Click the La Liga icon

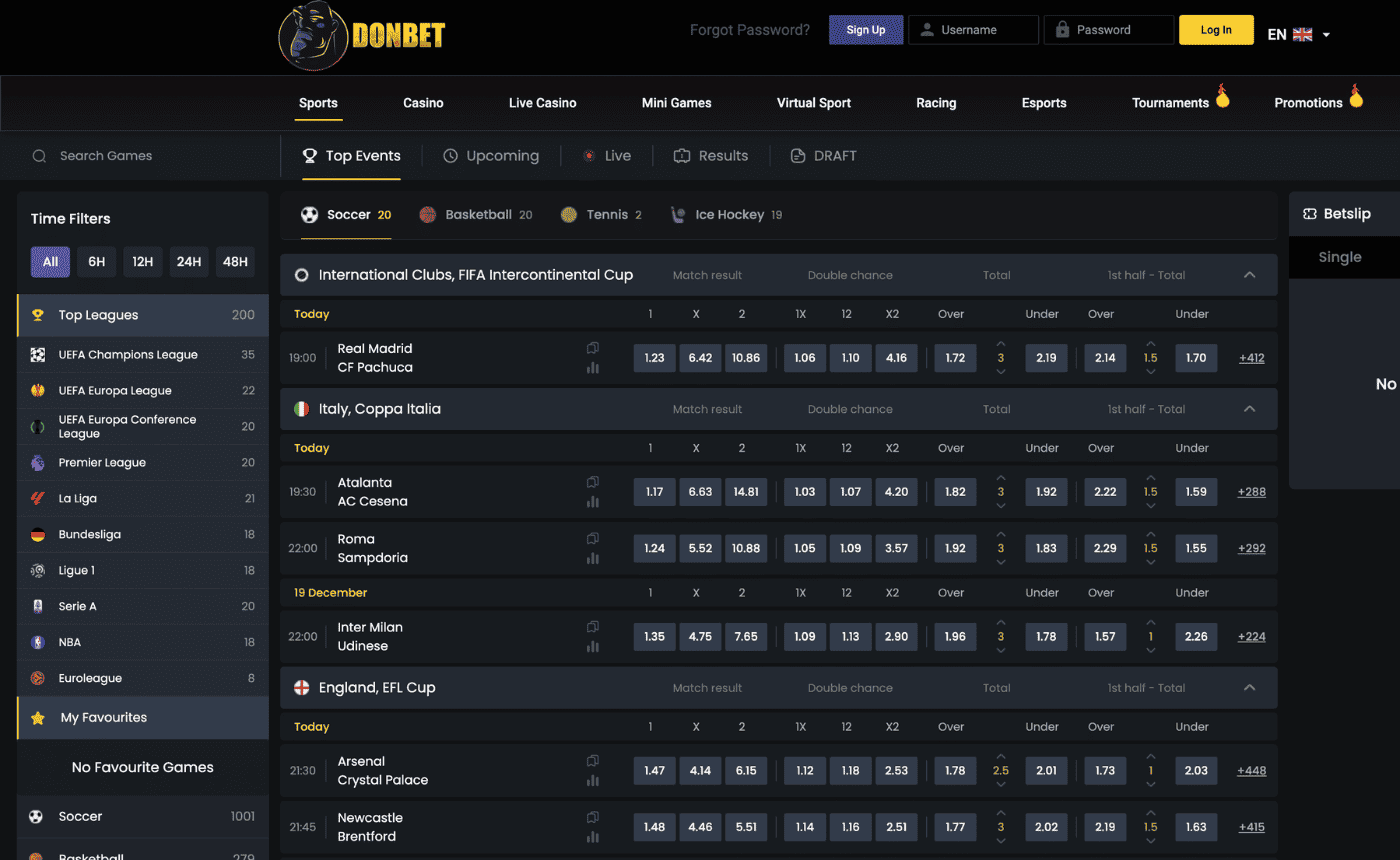(38, 499)
